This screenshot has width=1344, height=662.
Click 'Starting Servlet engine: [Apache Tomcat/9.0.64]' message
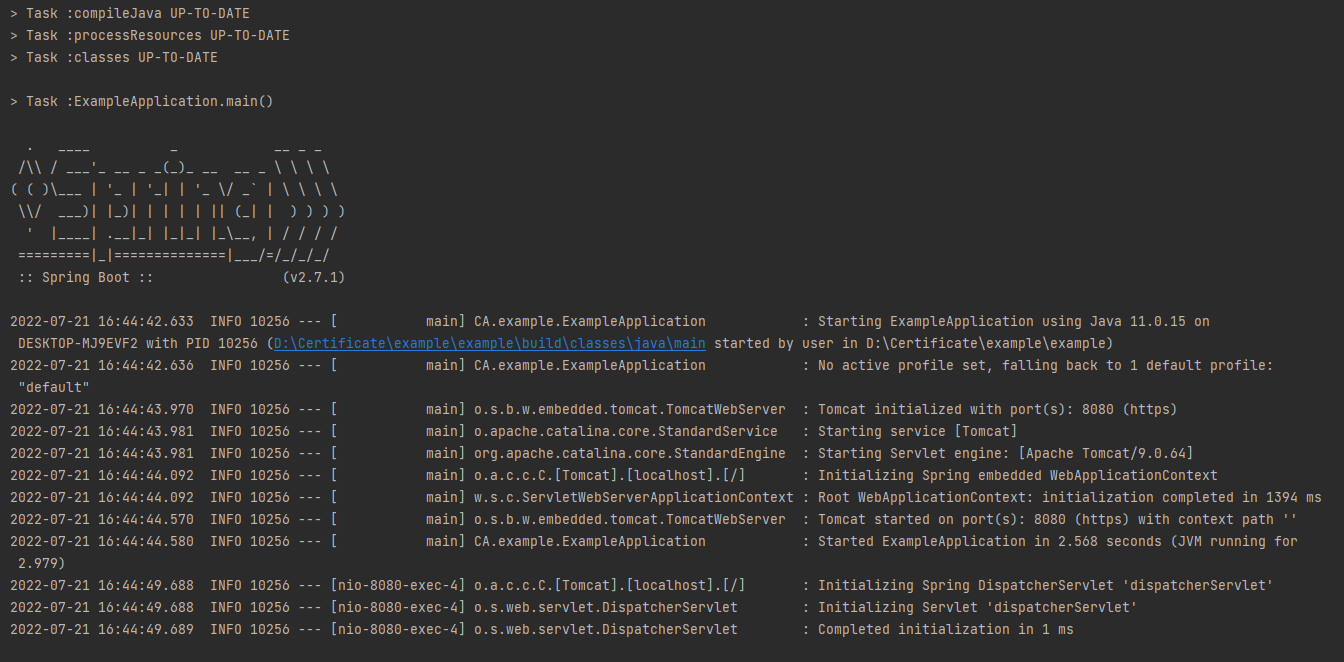(x=1006, y=453)
